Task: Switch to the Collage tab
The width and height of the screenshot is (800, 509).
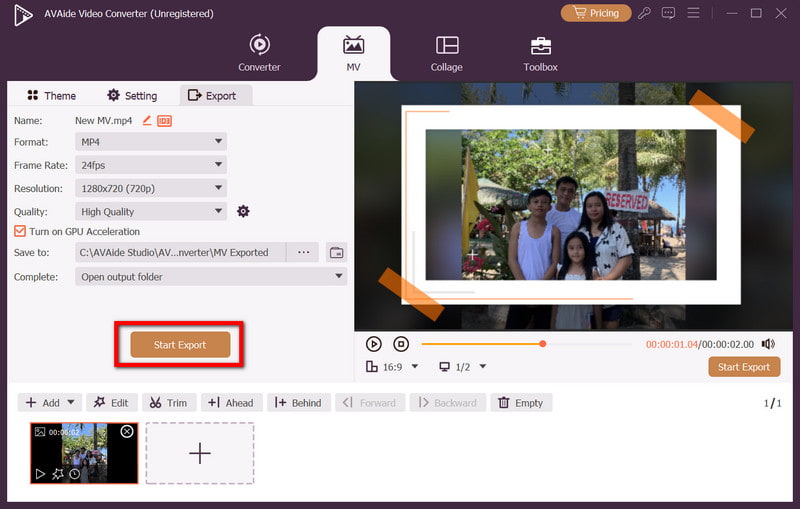Action: click(447, 53)
